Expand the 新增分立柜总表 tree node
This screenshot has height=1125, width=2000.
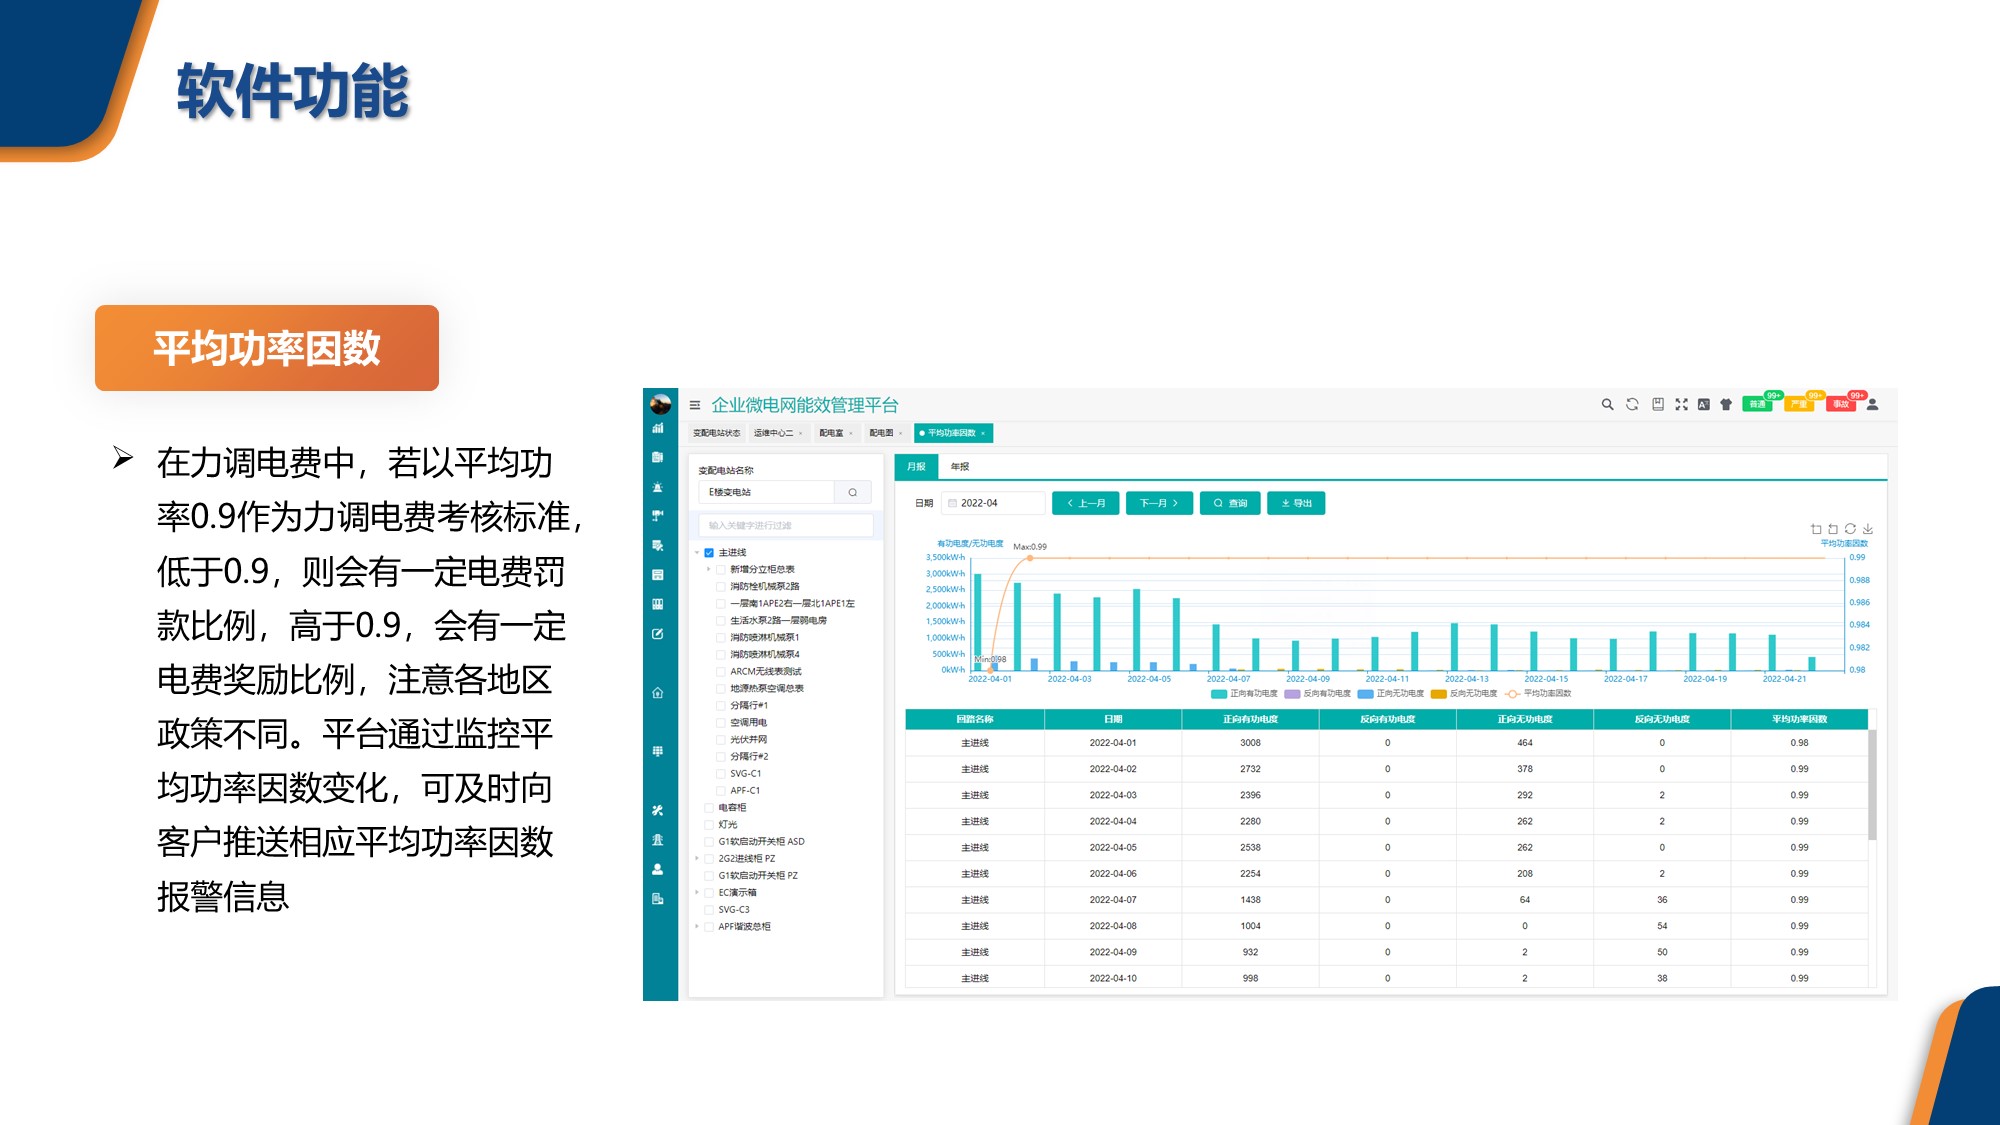pos(709,569)
